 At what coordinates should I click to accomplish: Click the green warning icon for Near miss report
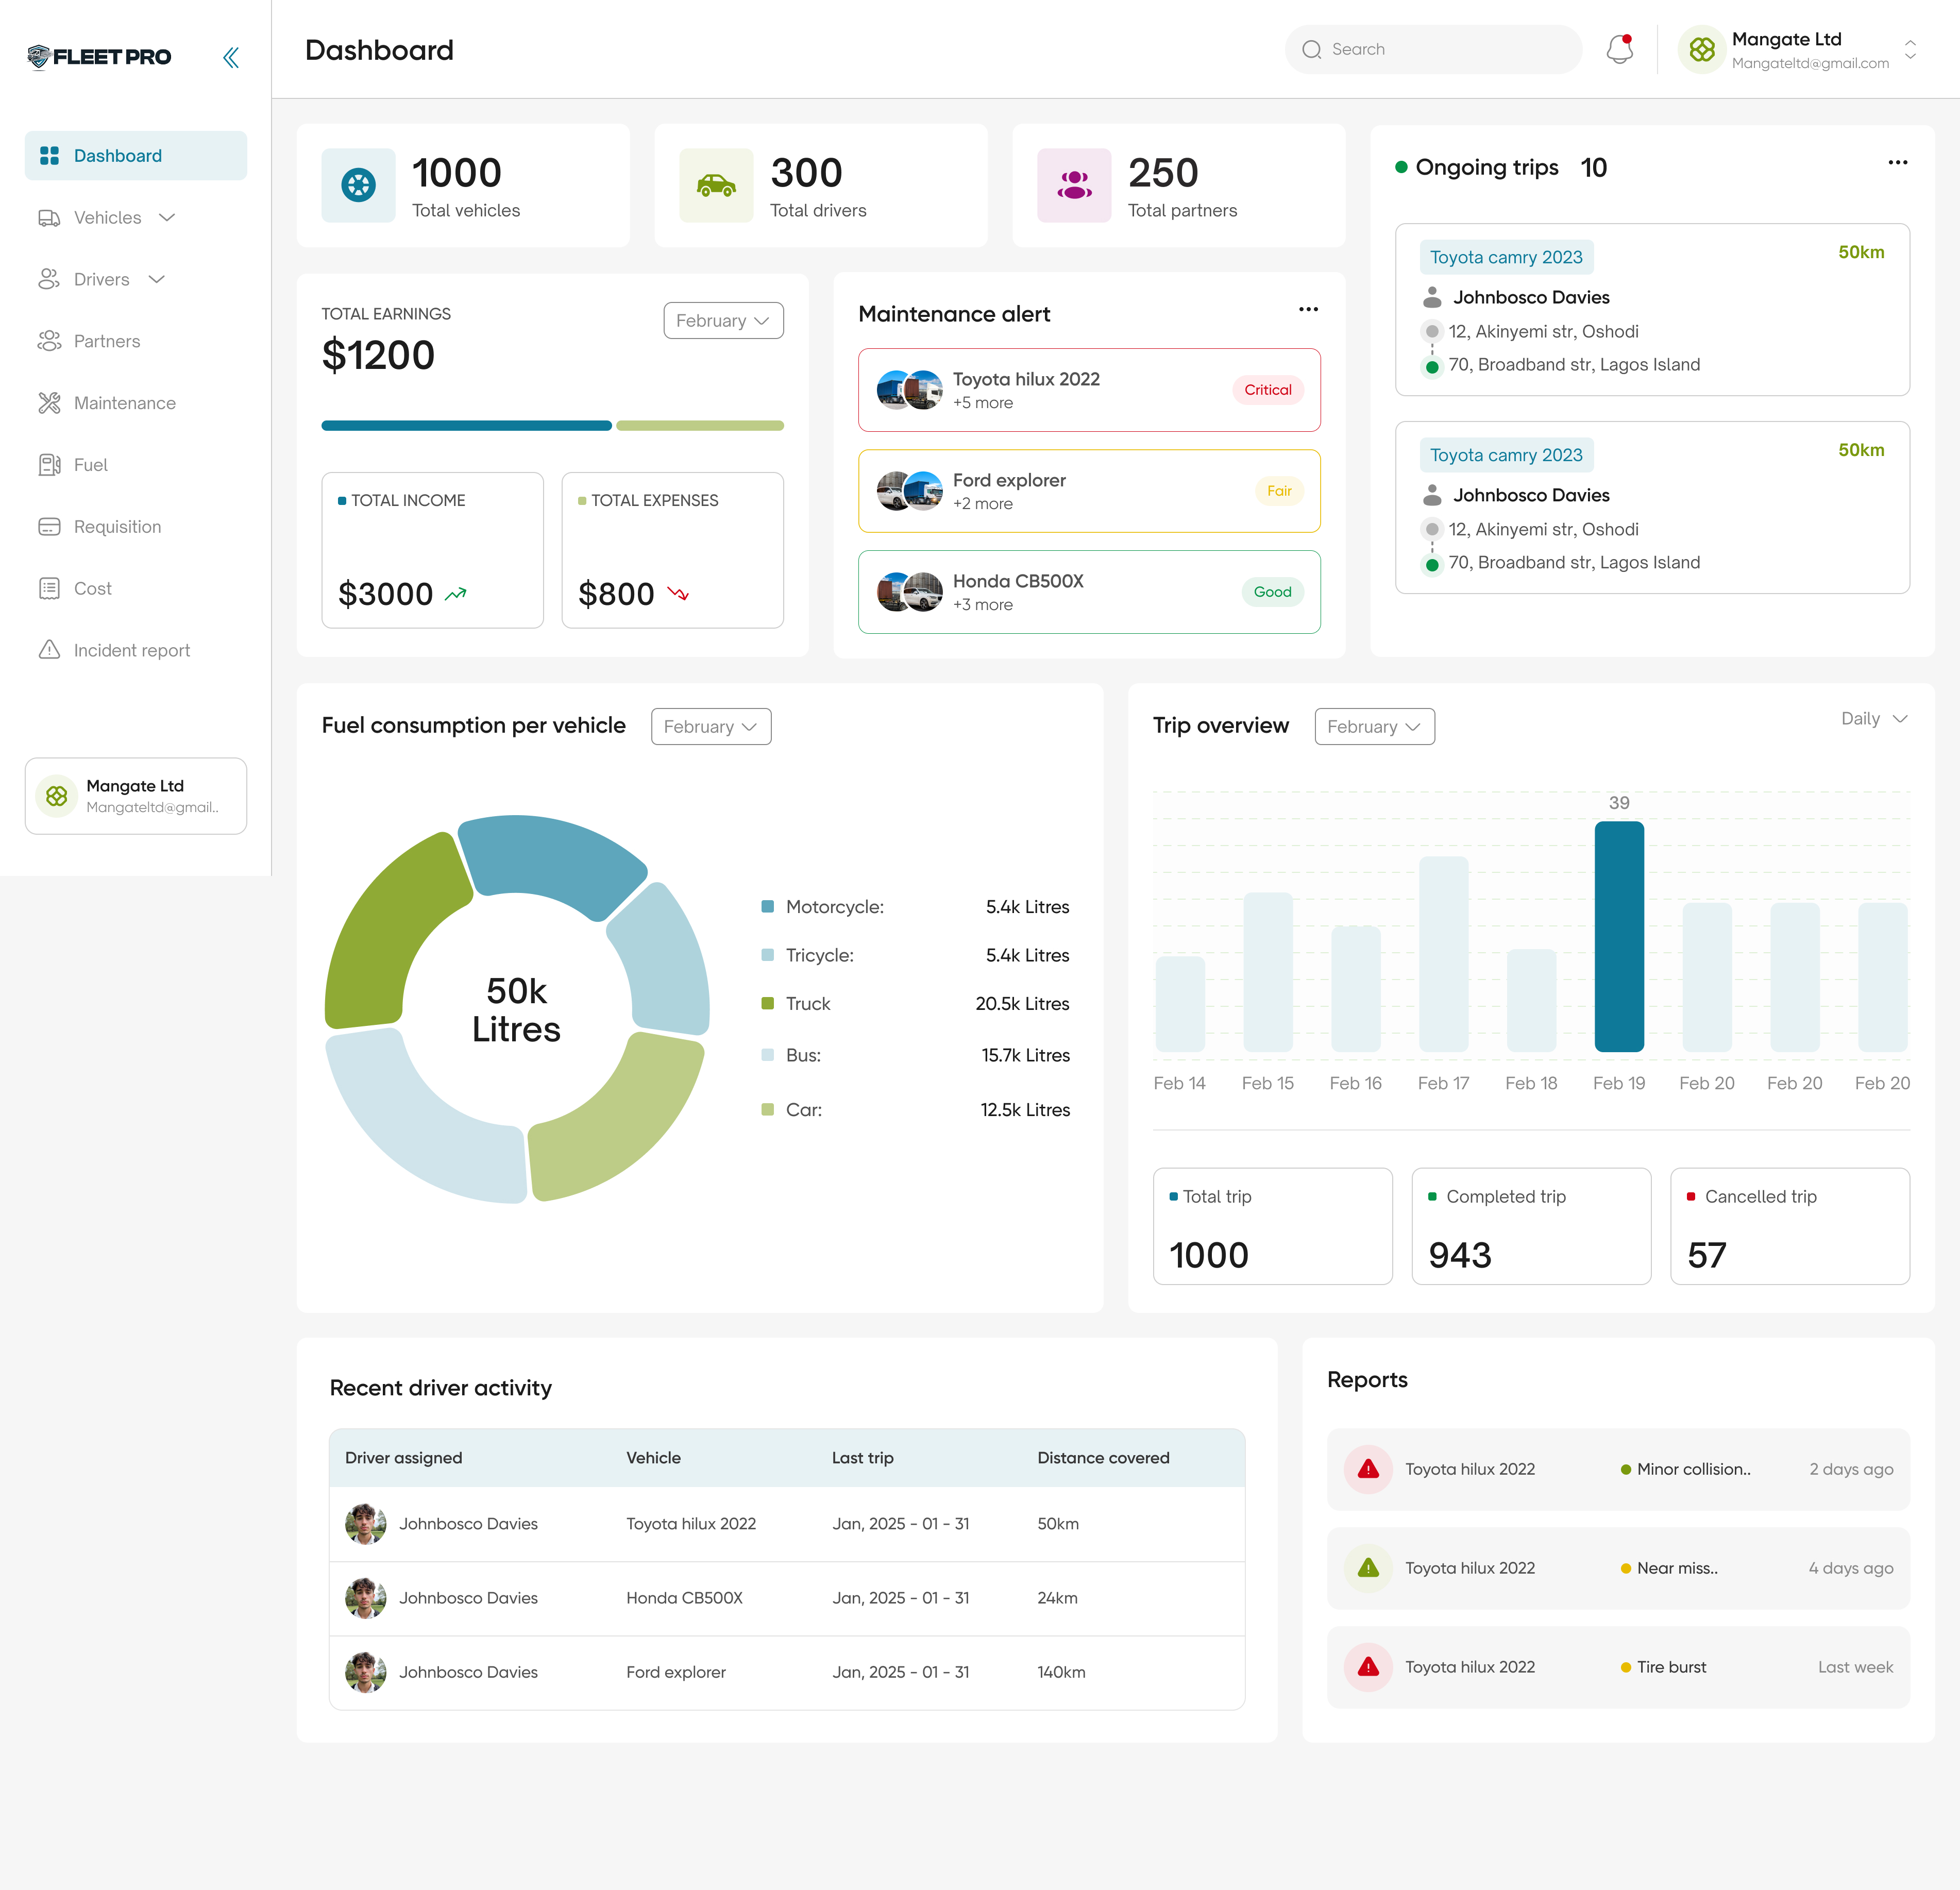[x=1368, y=1568]
